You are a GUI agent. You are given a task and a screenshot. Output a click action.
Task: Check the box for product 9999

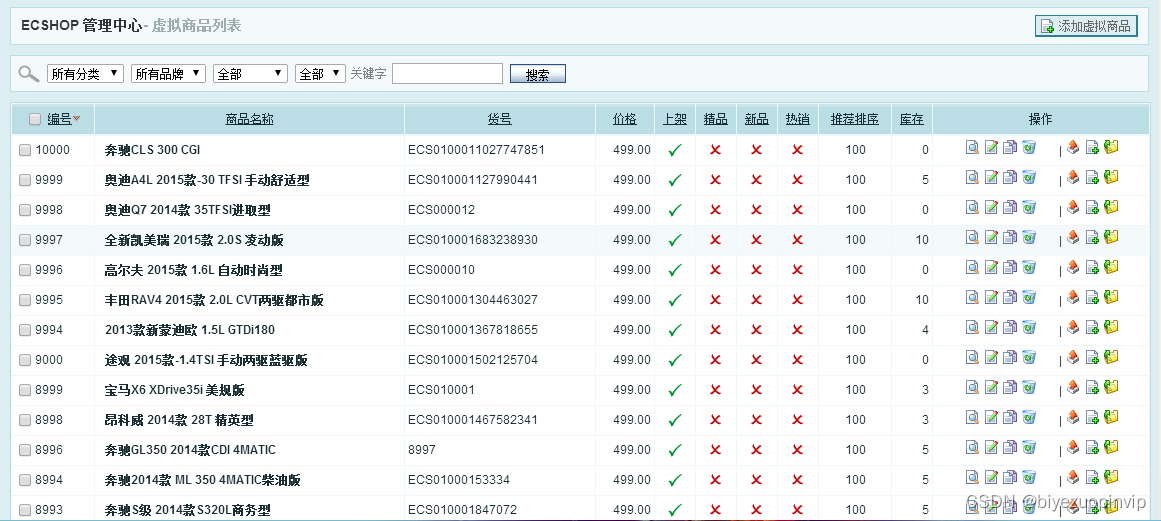(x=25, y=180)
